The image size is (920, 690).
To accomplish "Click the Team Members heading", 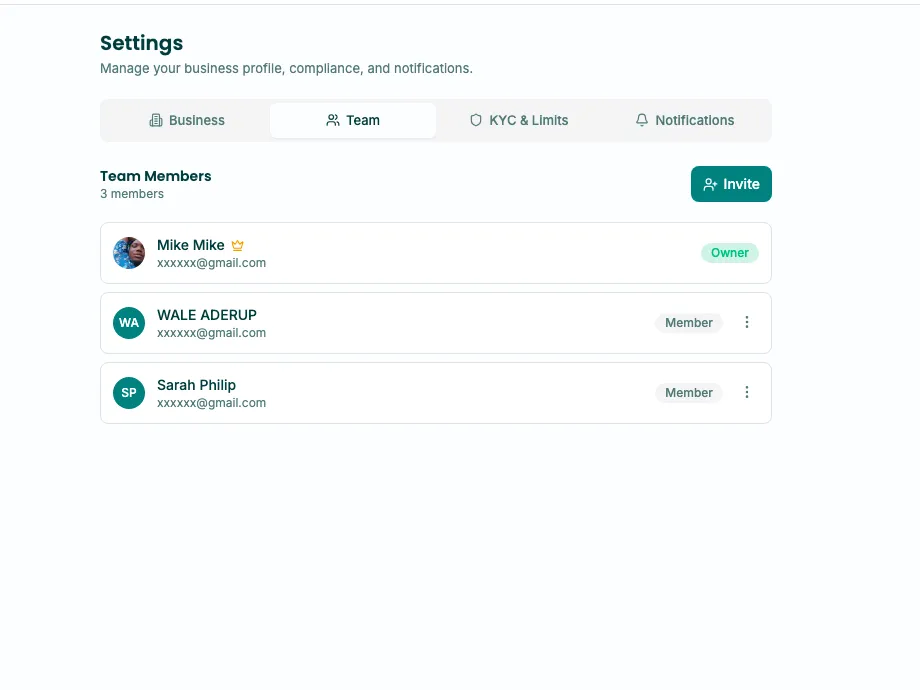I will (x=155, y=176).
